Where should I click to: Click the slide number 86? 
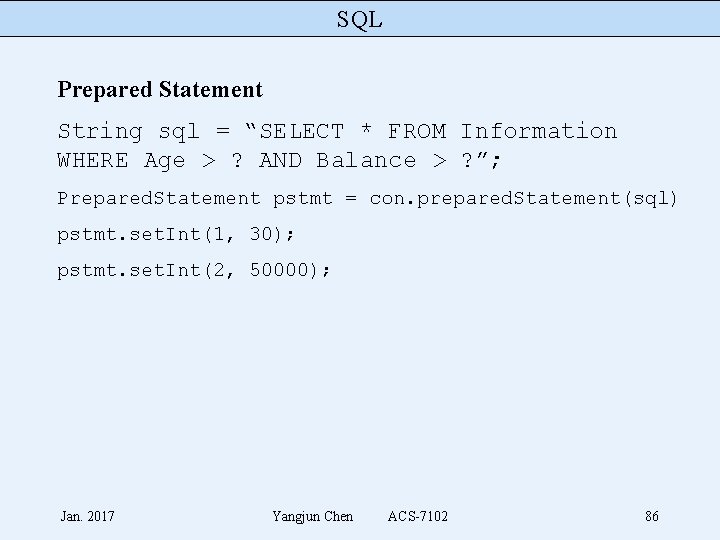(652, 516)
